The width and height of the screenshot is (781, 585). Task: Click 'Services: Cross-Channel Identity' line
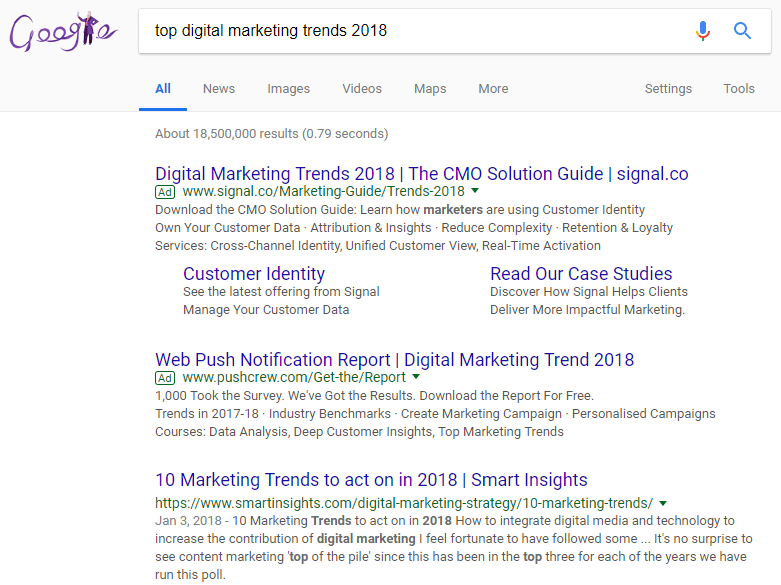[x=378, y=246]
